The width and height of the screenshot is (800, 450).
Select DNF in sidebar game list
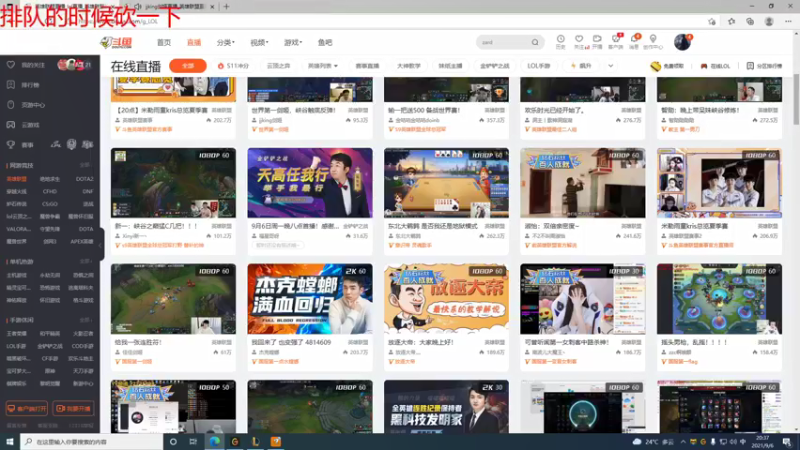point(88,191)
